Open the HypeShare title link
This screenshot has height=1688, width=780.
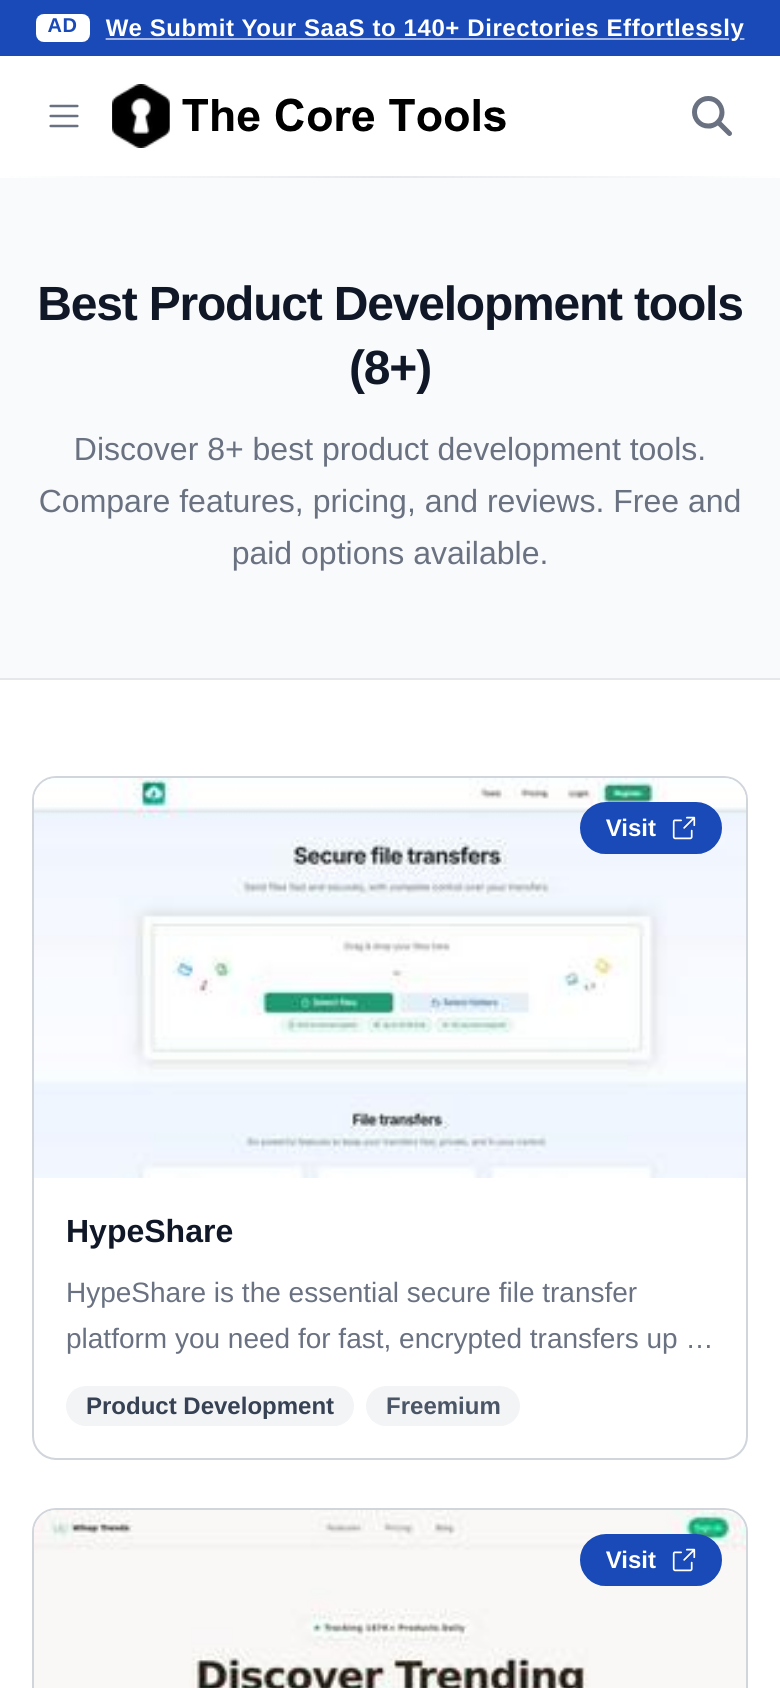149,1231
